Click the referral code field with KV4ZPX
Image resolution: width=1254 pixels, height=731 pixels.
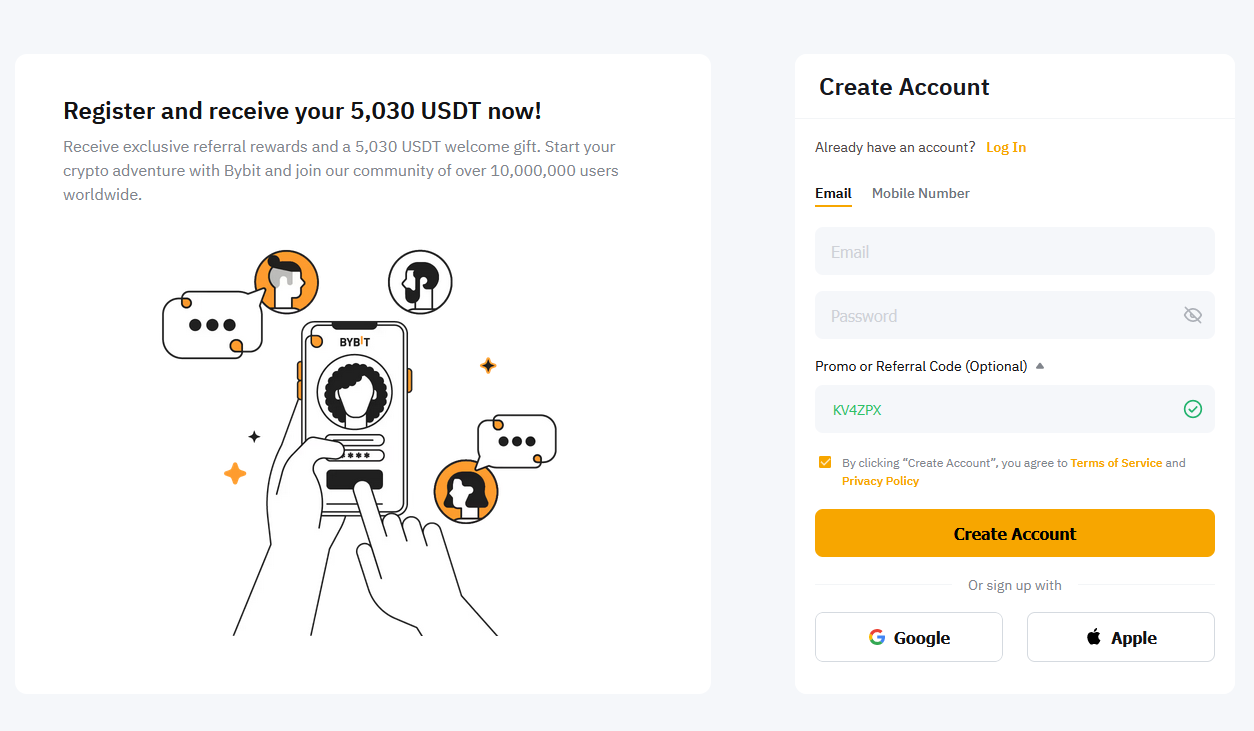click(x=1000, y=409)
